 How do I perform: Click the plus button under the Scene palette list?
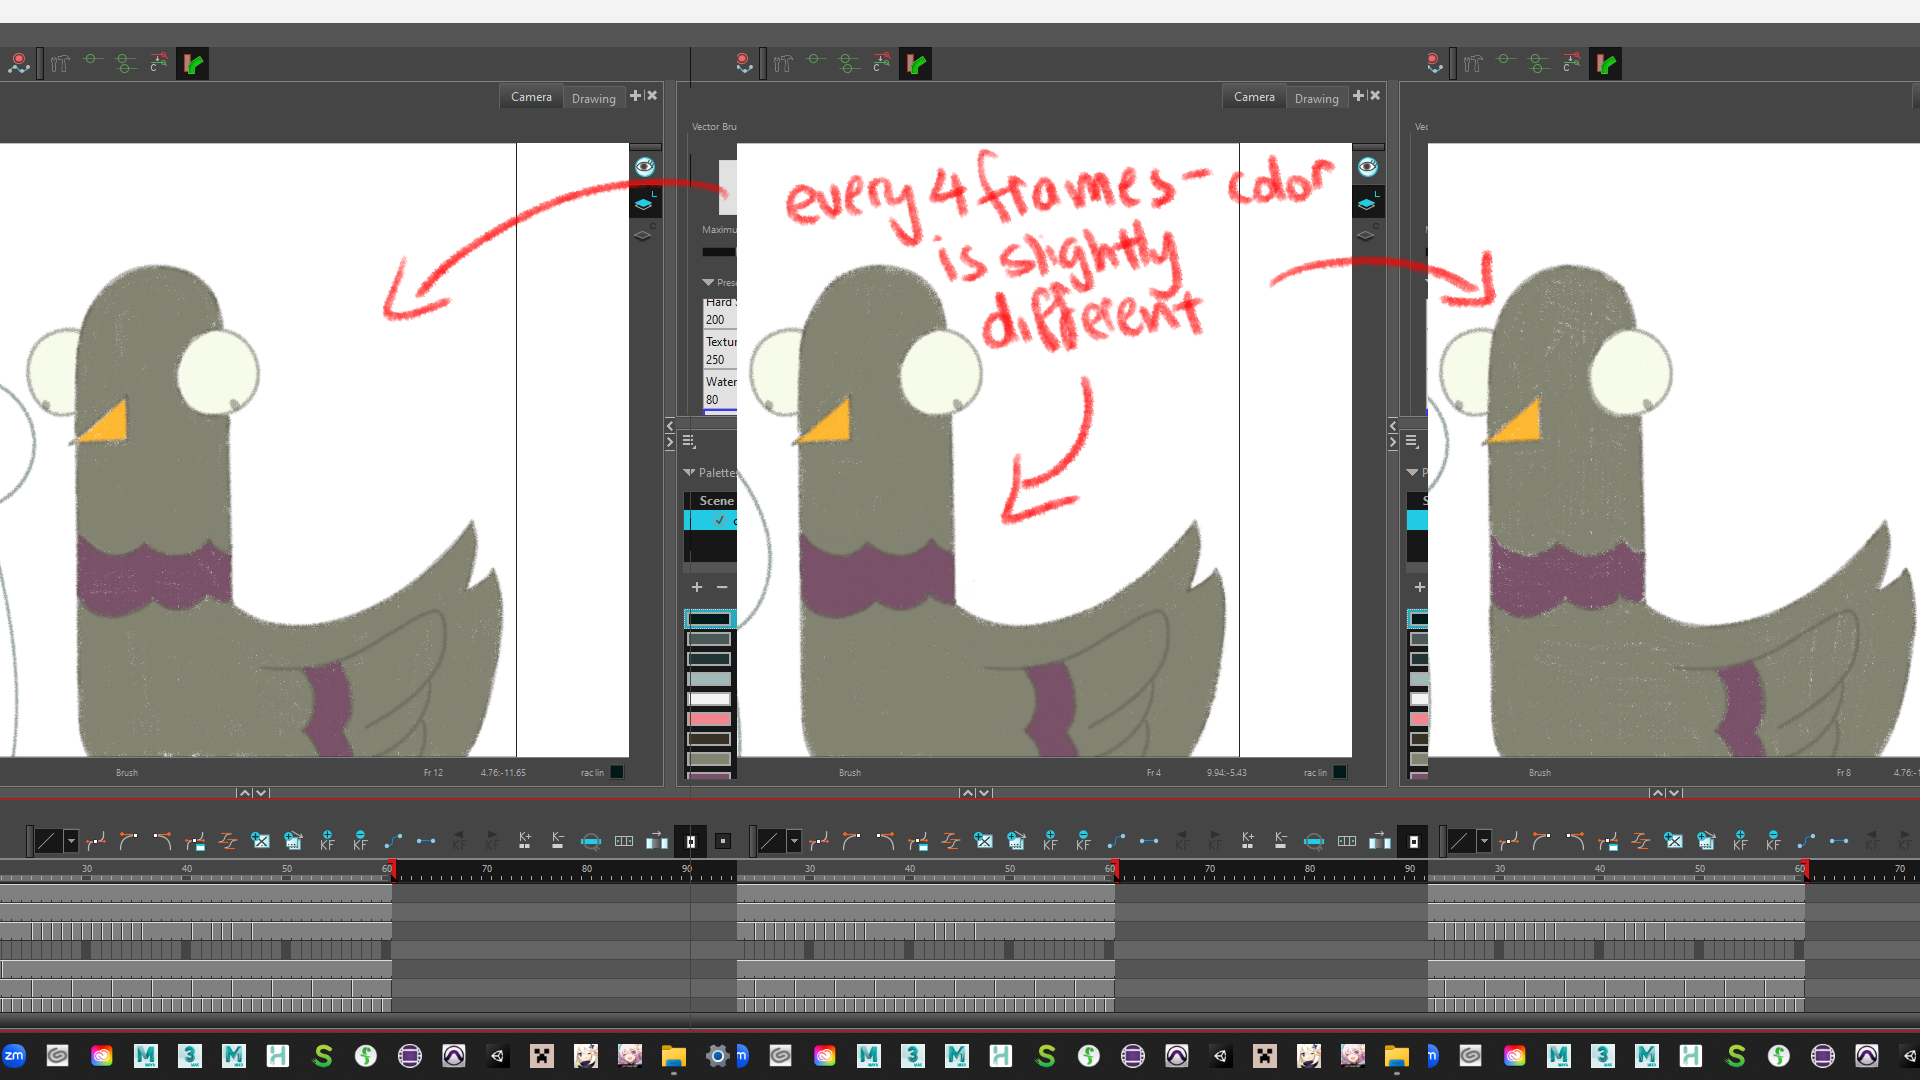[x=697, y=587]
